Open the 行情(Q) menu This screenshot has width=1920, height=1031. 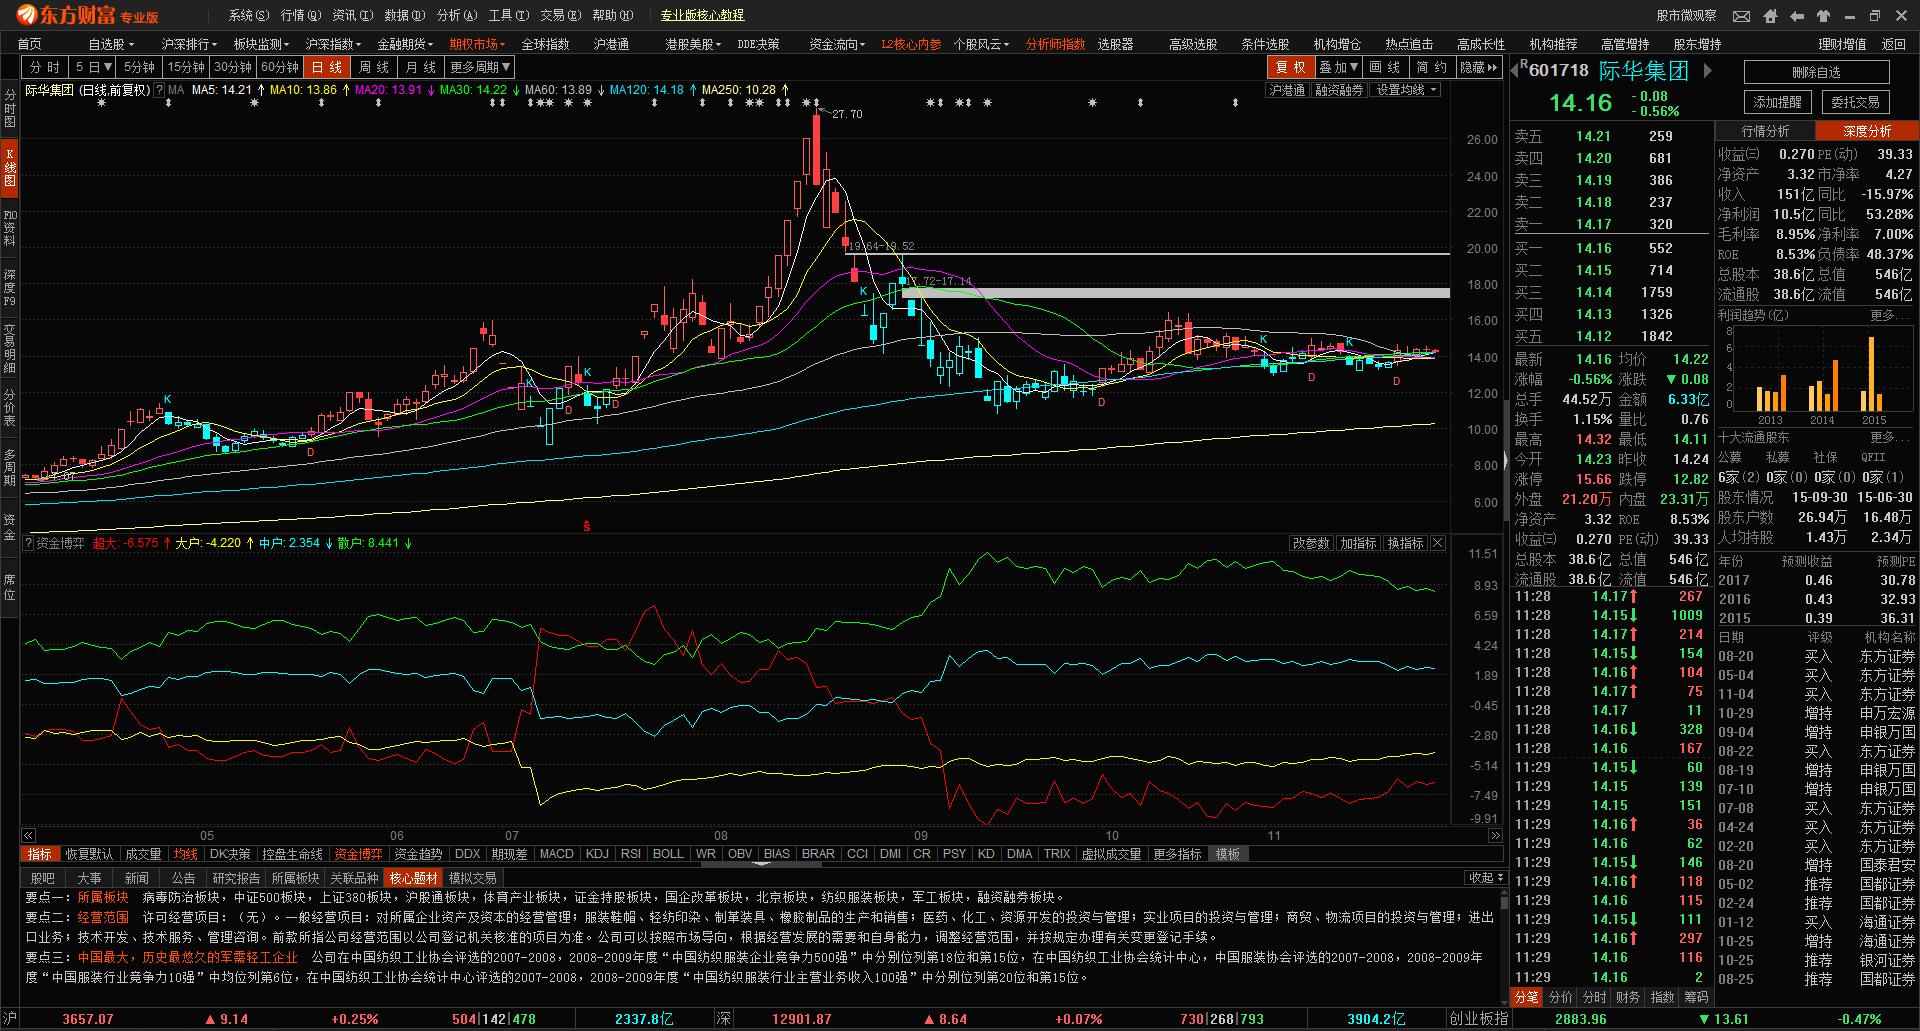301,15
